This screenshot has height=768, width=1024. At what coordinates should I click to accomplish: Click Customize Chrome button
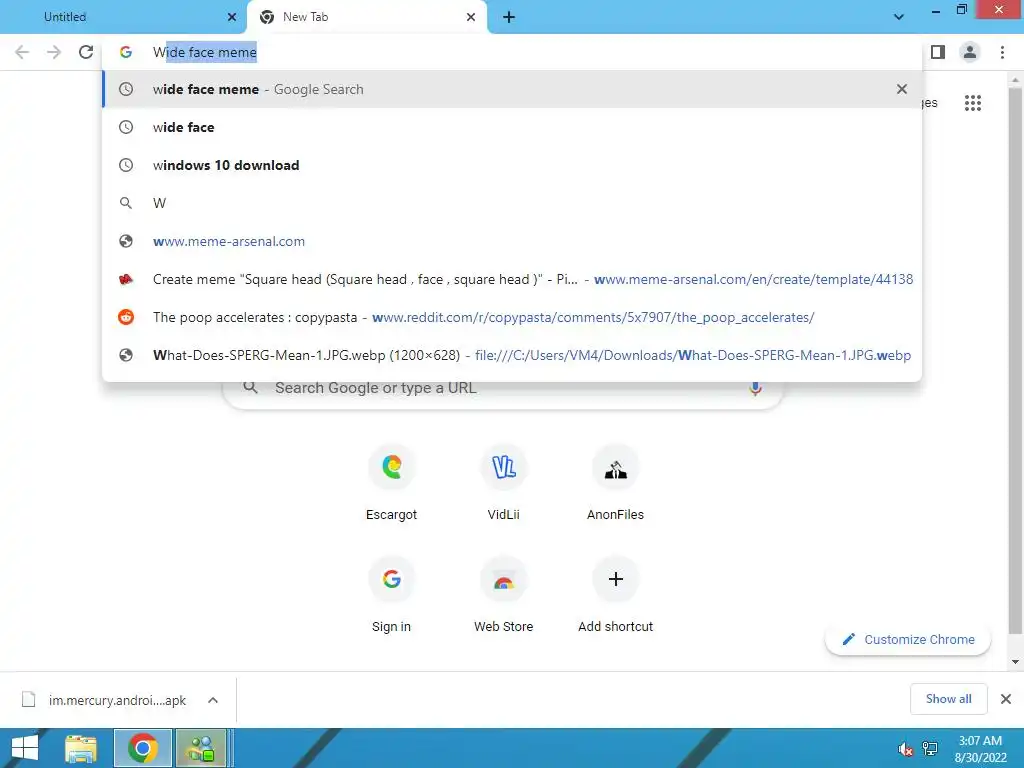[x=908, y=639]
